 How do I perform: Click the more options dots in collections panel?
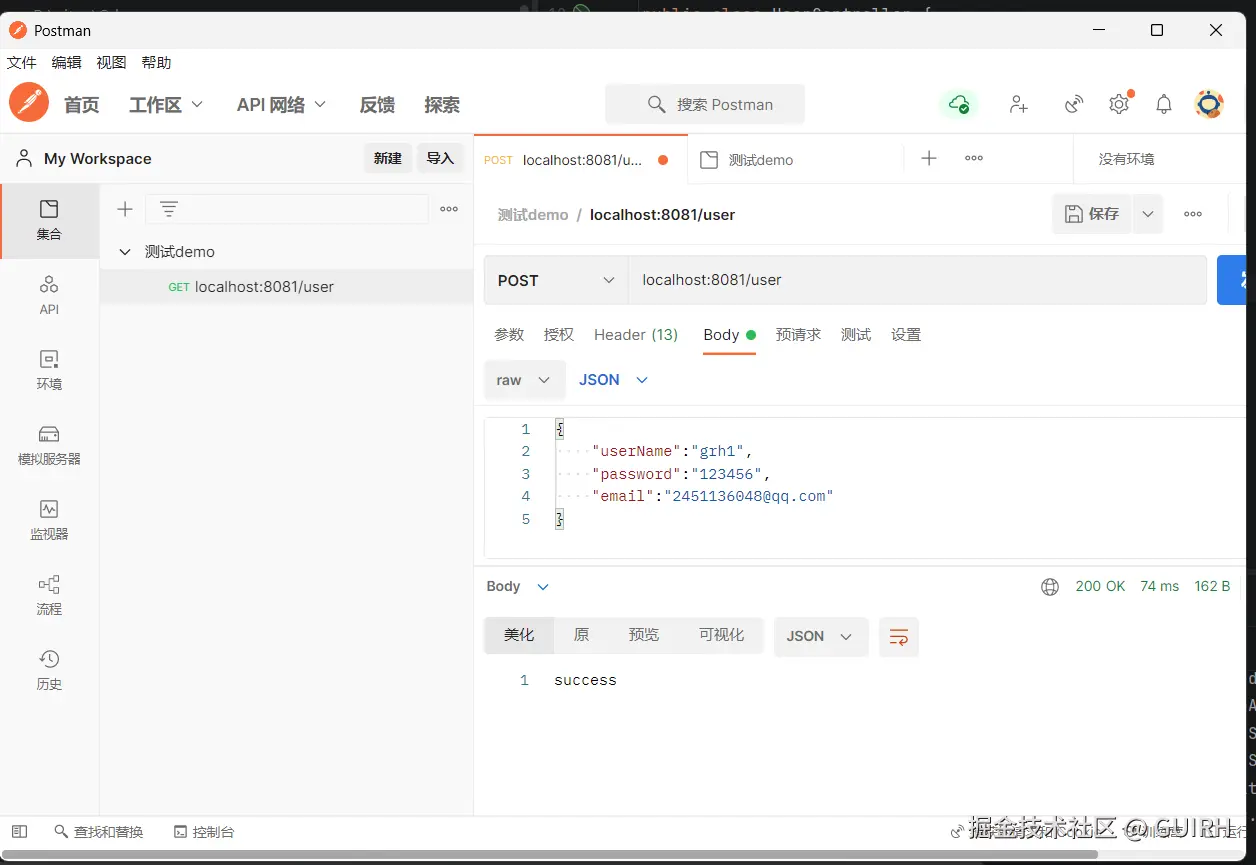pos(449,209)
